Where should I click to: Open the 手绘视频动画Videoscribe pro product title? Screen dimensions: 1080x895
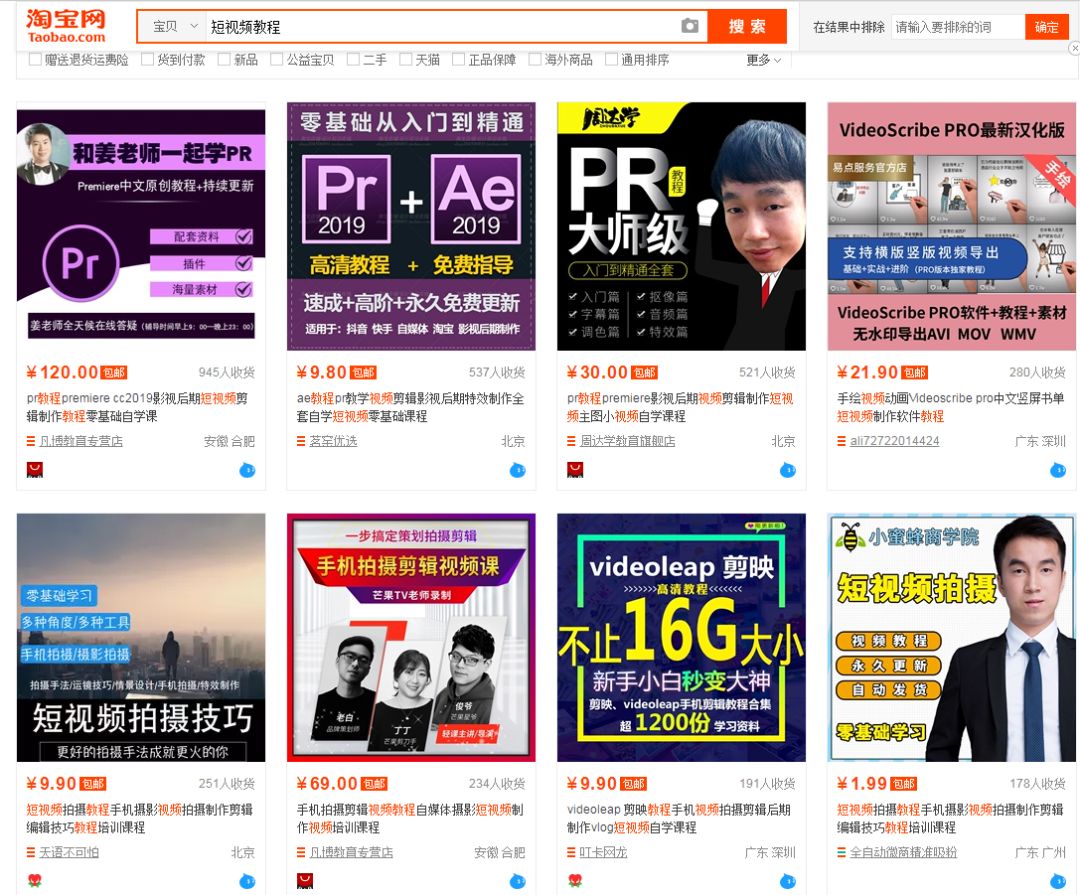pos(951,407)
